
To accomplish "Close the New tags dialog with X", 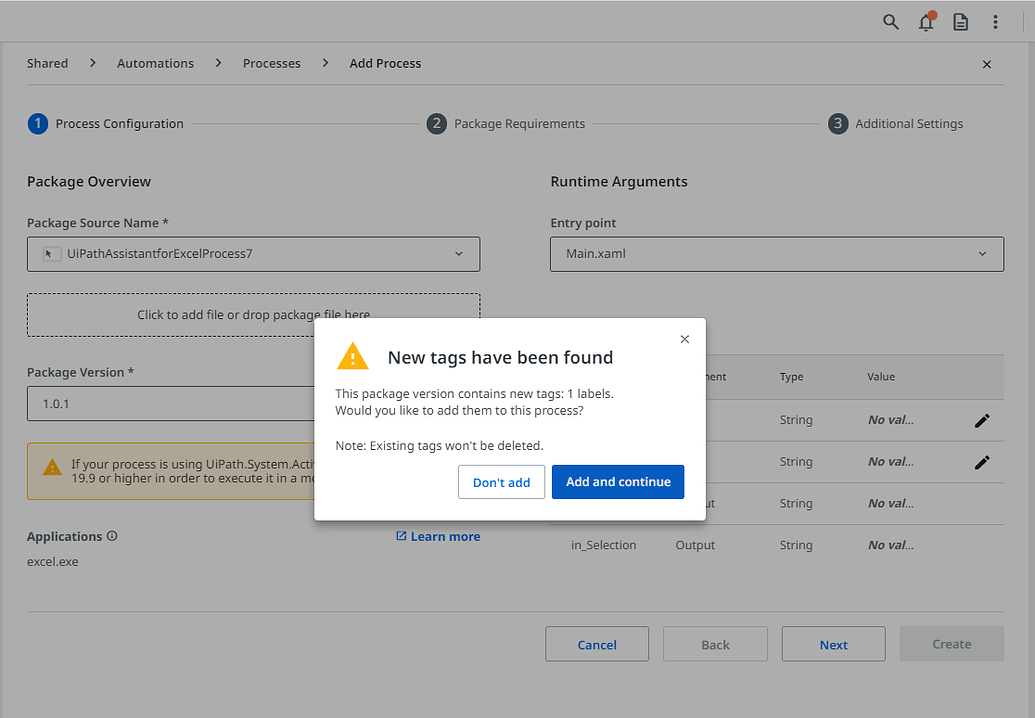I will (x=685, y=339).
